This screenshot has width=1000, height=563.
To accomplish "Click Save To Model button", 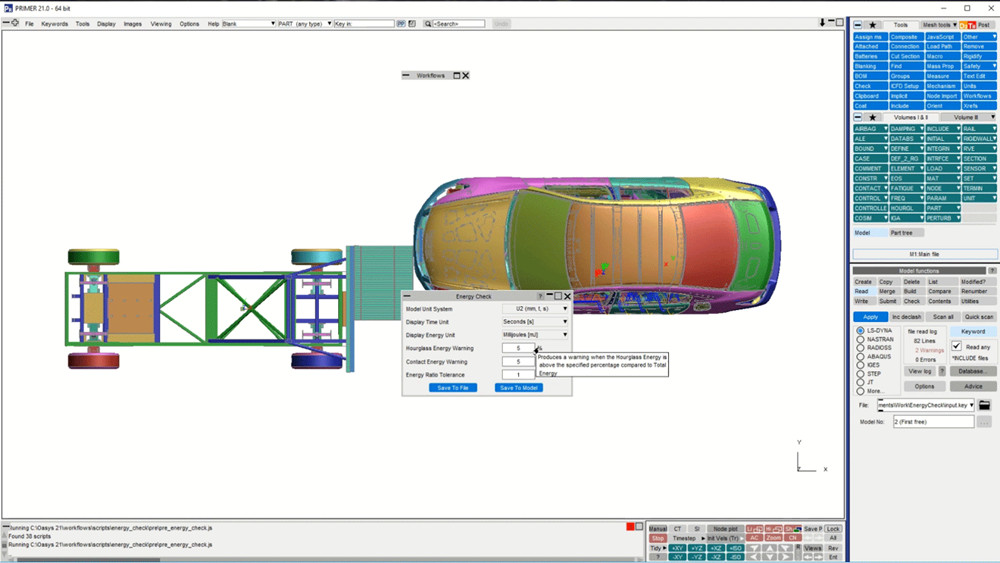I will click(x=518, y=388).
